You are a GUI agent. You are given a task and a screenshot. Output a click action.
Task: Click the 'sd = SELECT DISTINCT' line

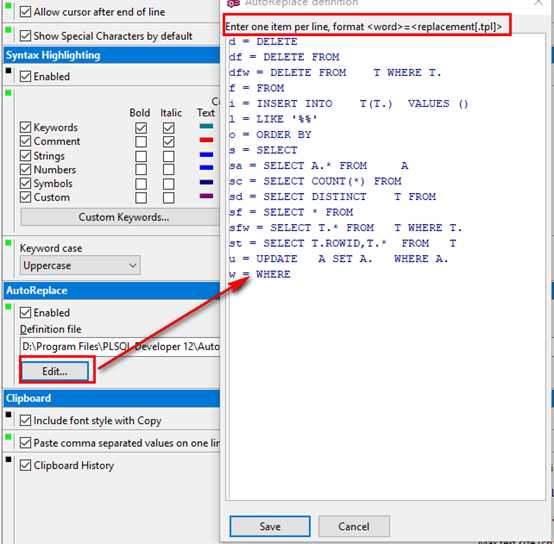point(332,196)
